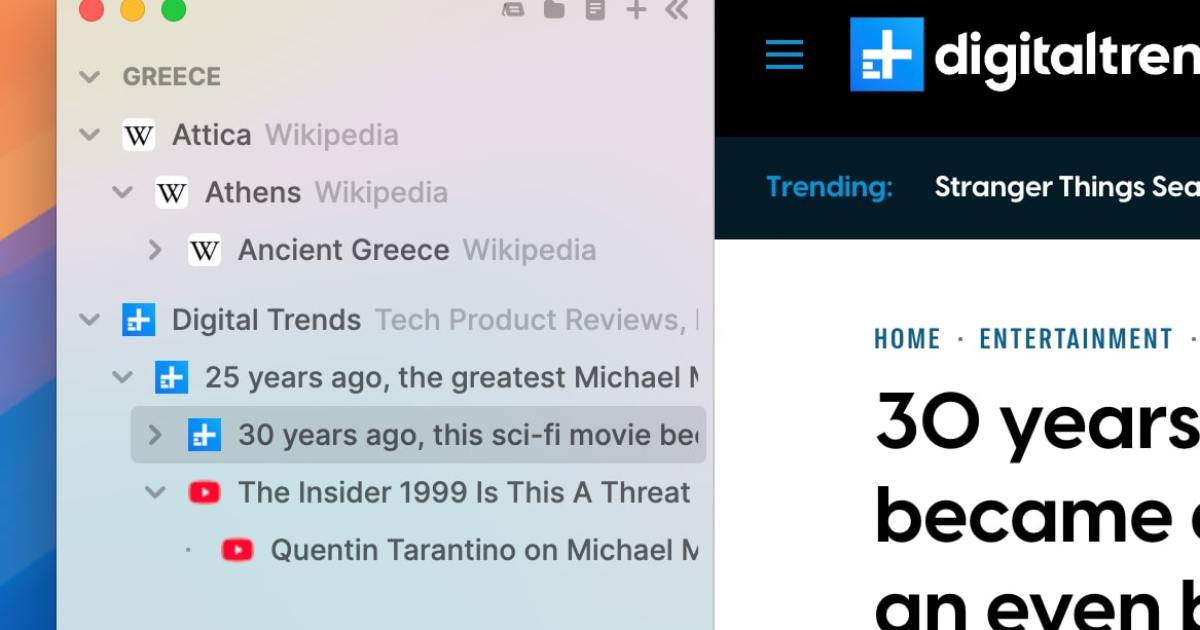Click the stacked tabs icon in toolbar
1200x630 pixels.
coord(512,10)
